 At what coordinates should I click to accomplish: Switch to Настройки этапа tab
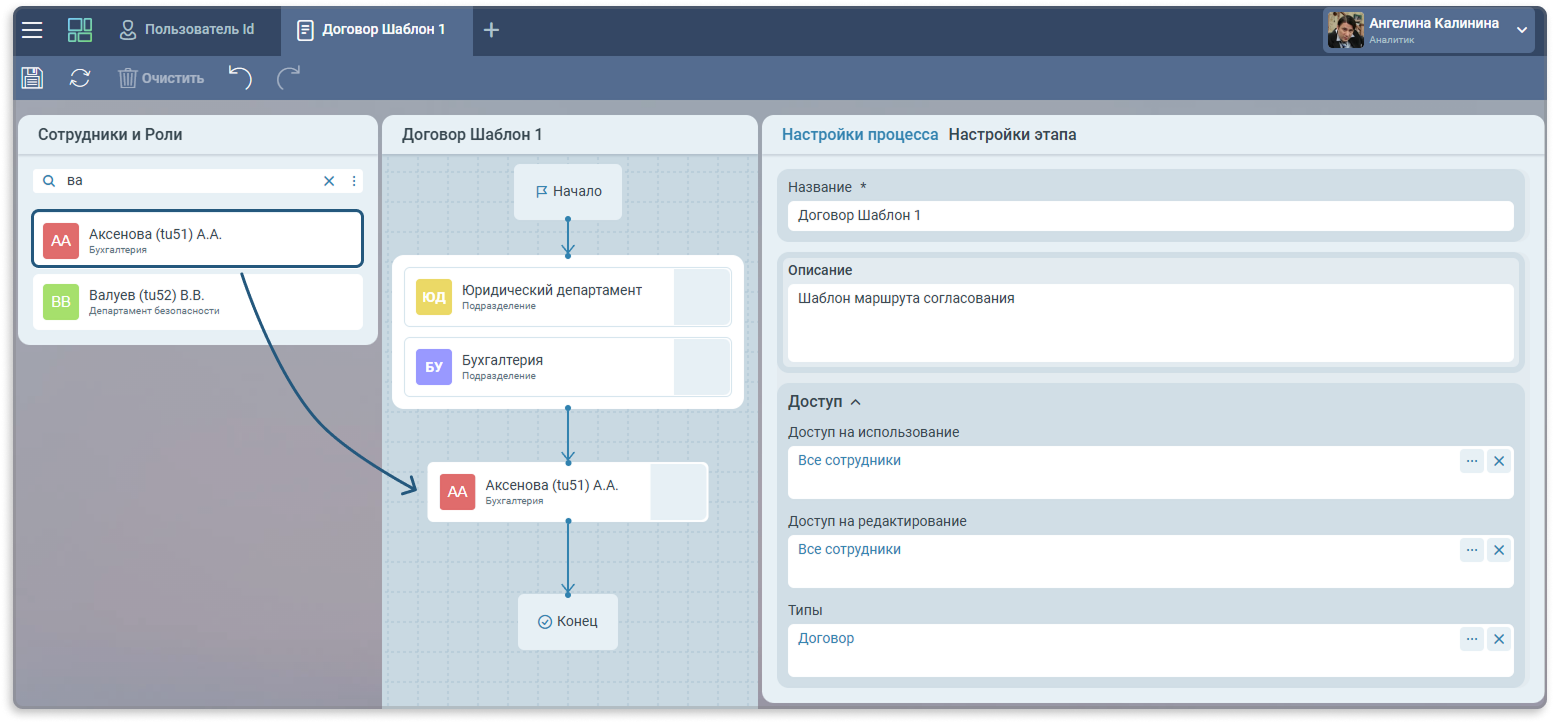[1012, 134]
